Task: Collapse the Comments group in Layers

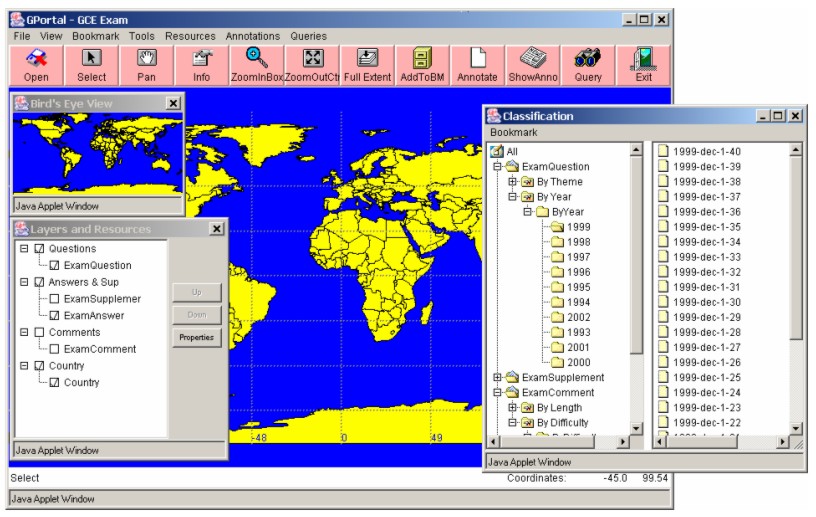Action: pos(24,332)
